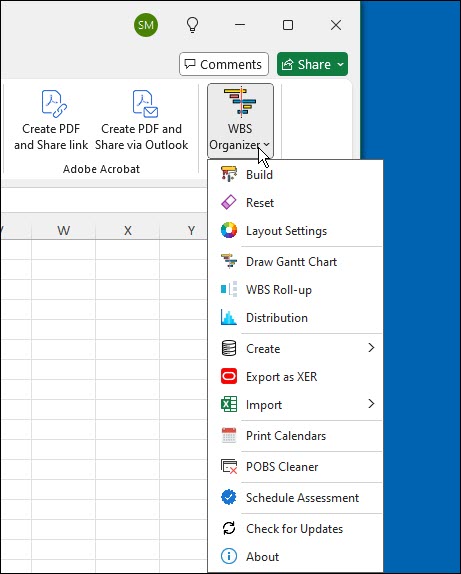This screenshot has width=461, height=574.
Task: Expand the Create submenu arrow
Action: point(371,348)
